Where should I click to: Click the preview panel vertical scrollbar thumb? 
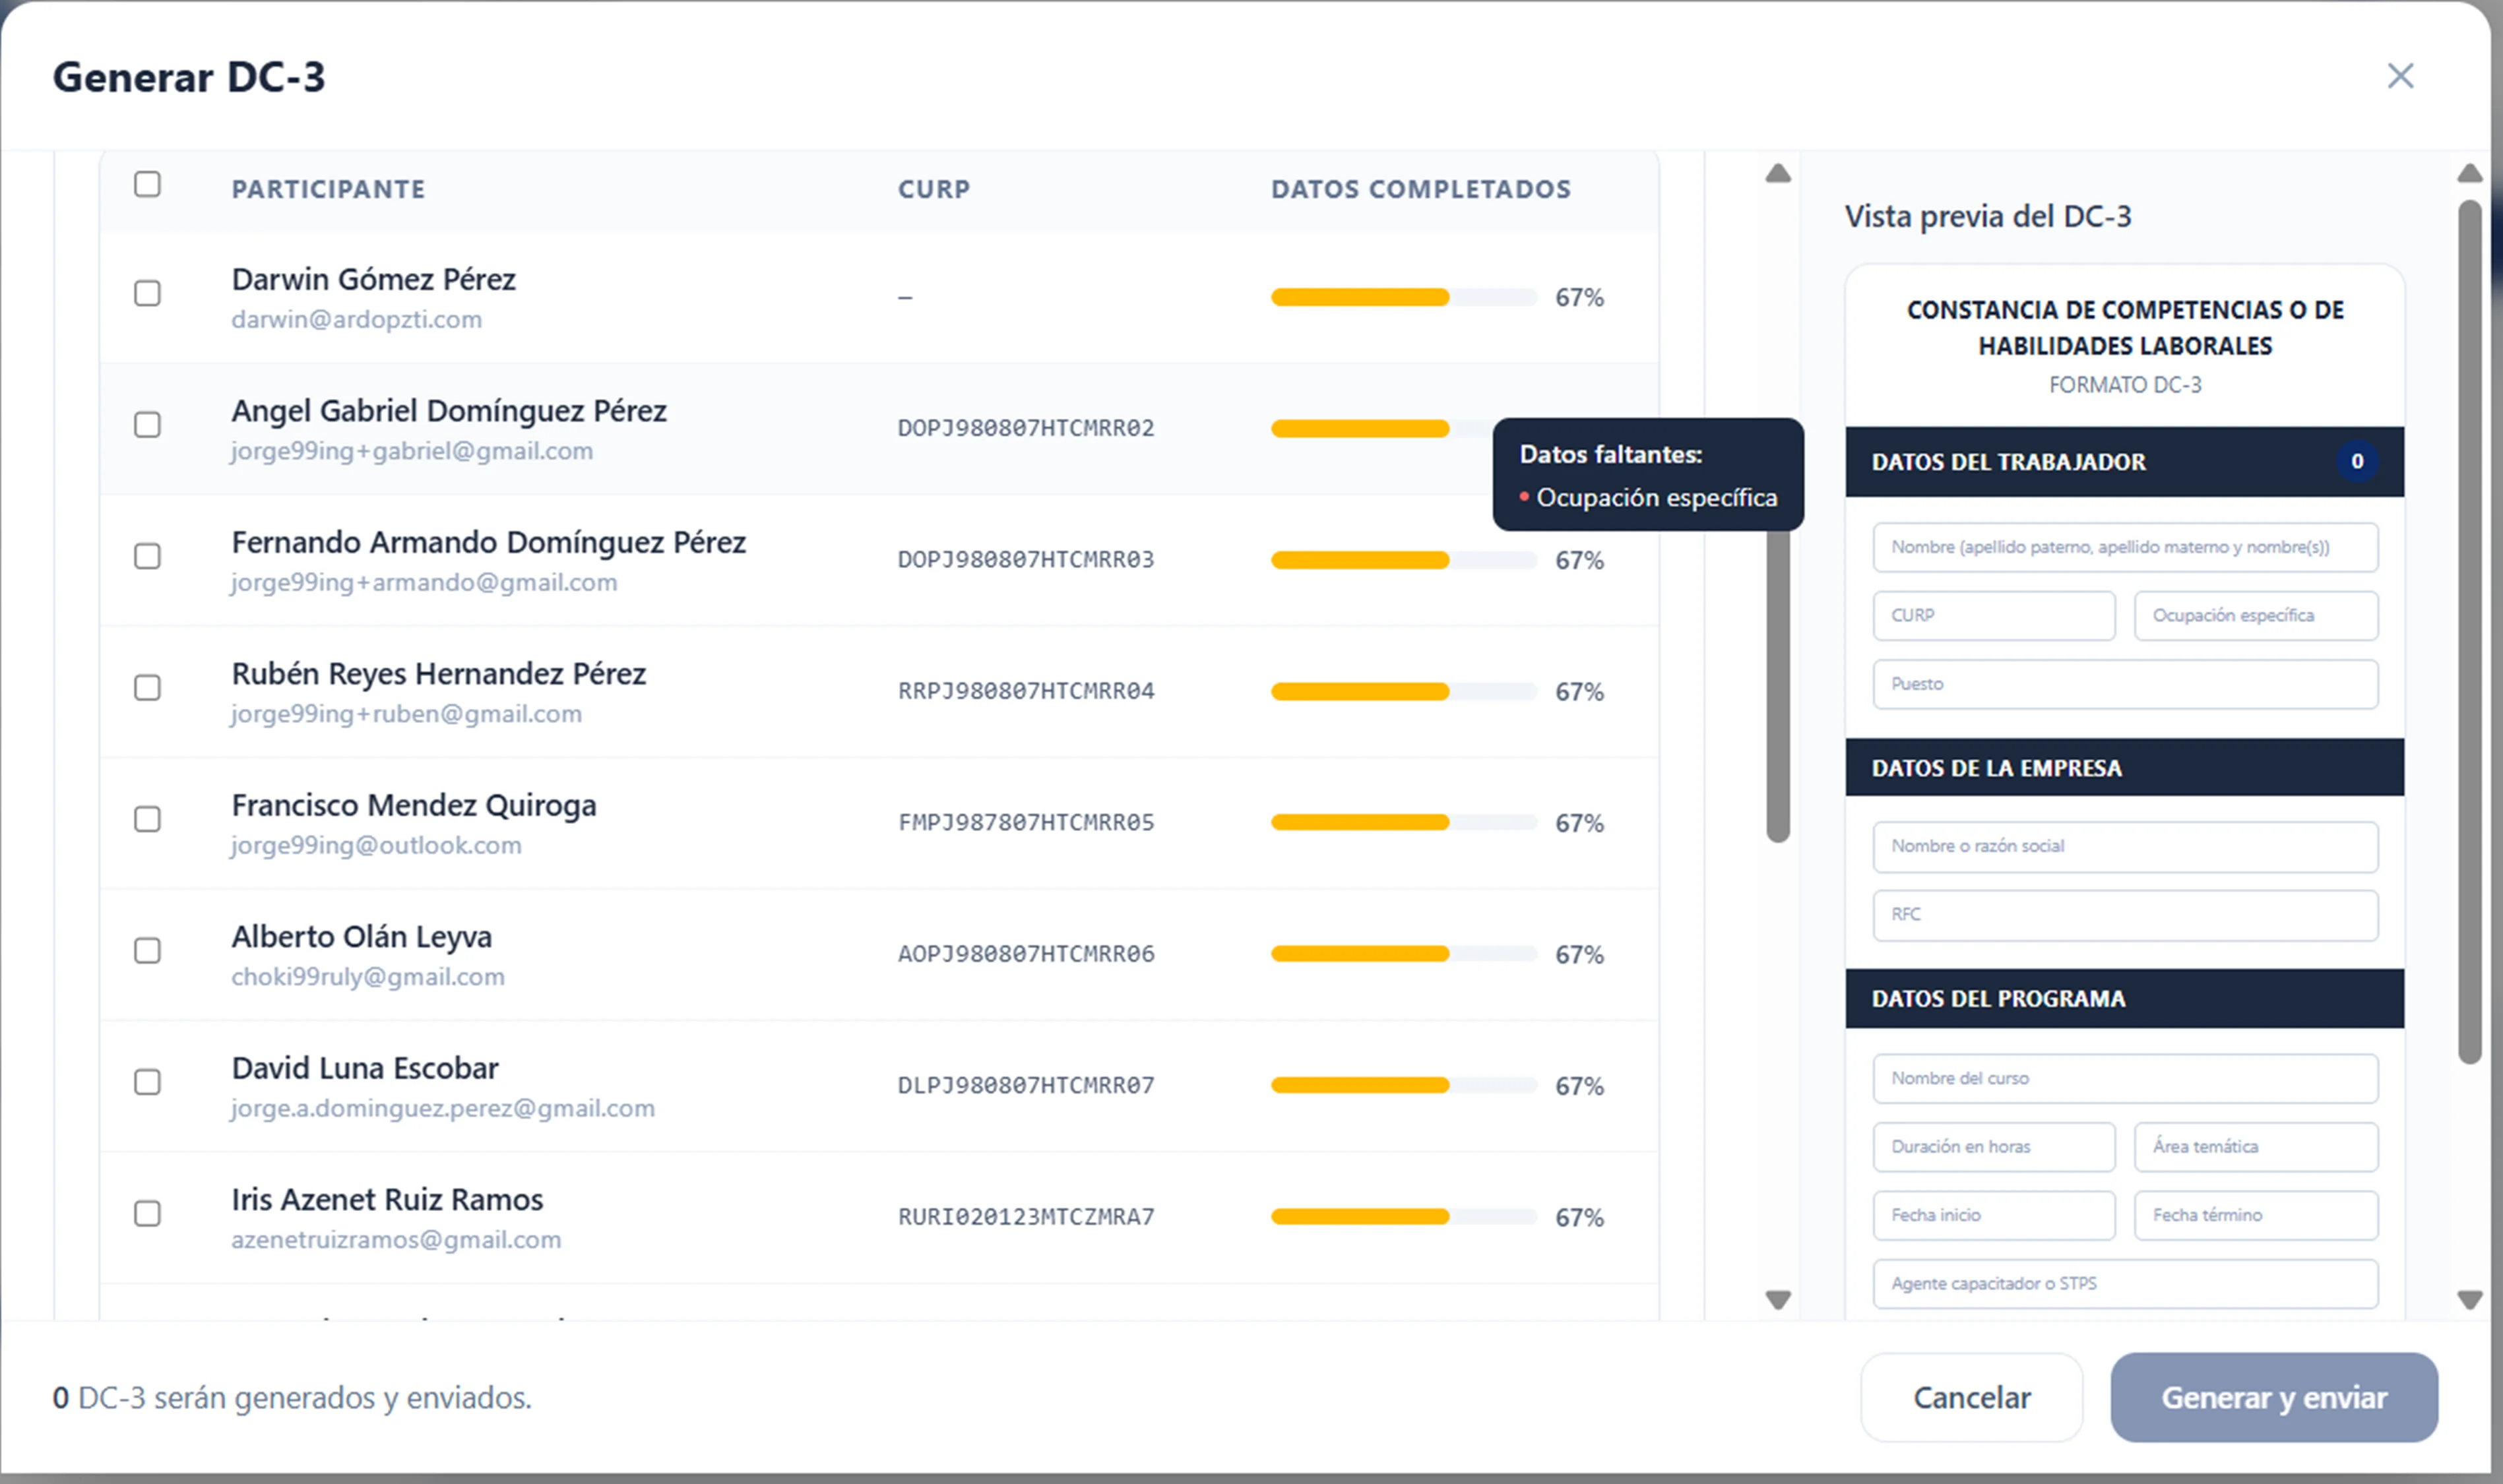[2470, 632]
